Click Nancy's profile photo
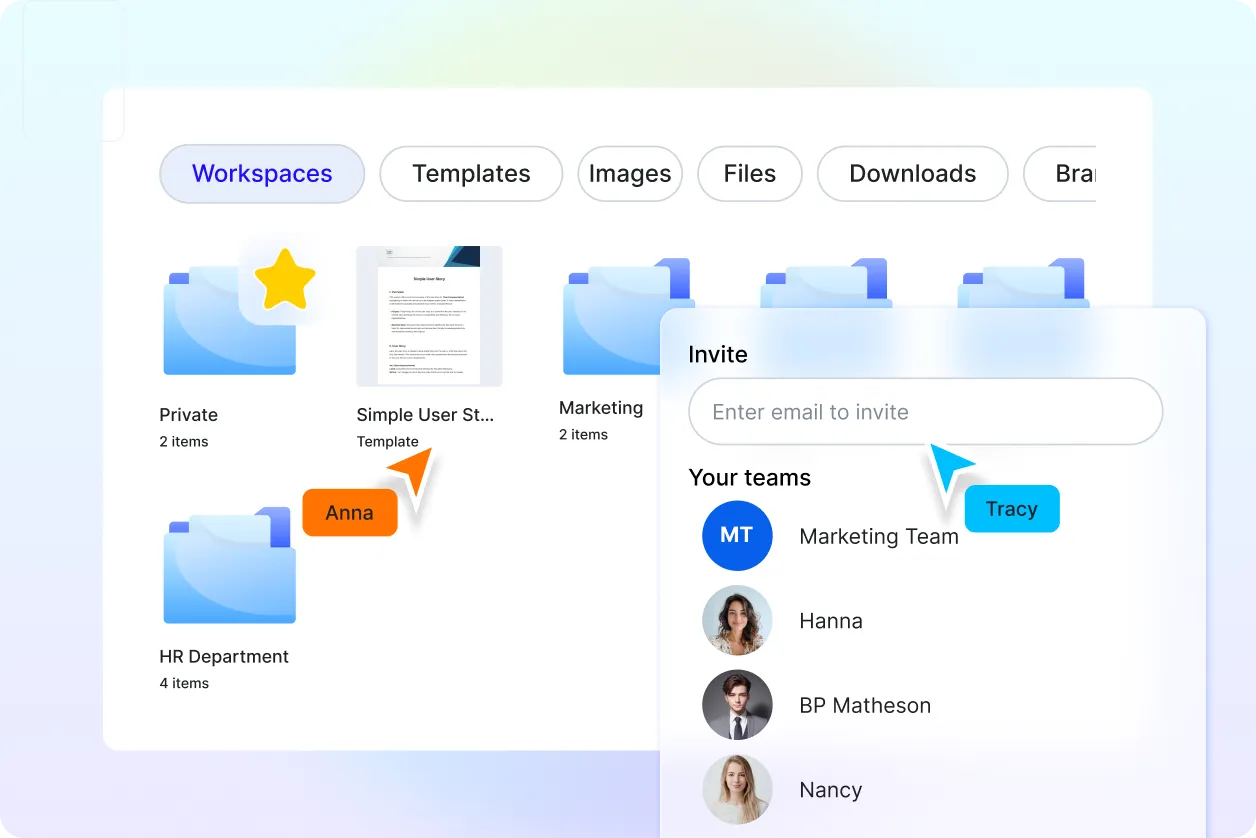Image resolution: width=1256 pixels, height=838 pixels. [x=738, y=790]
